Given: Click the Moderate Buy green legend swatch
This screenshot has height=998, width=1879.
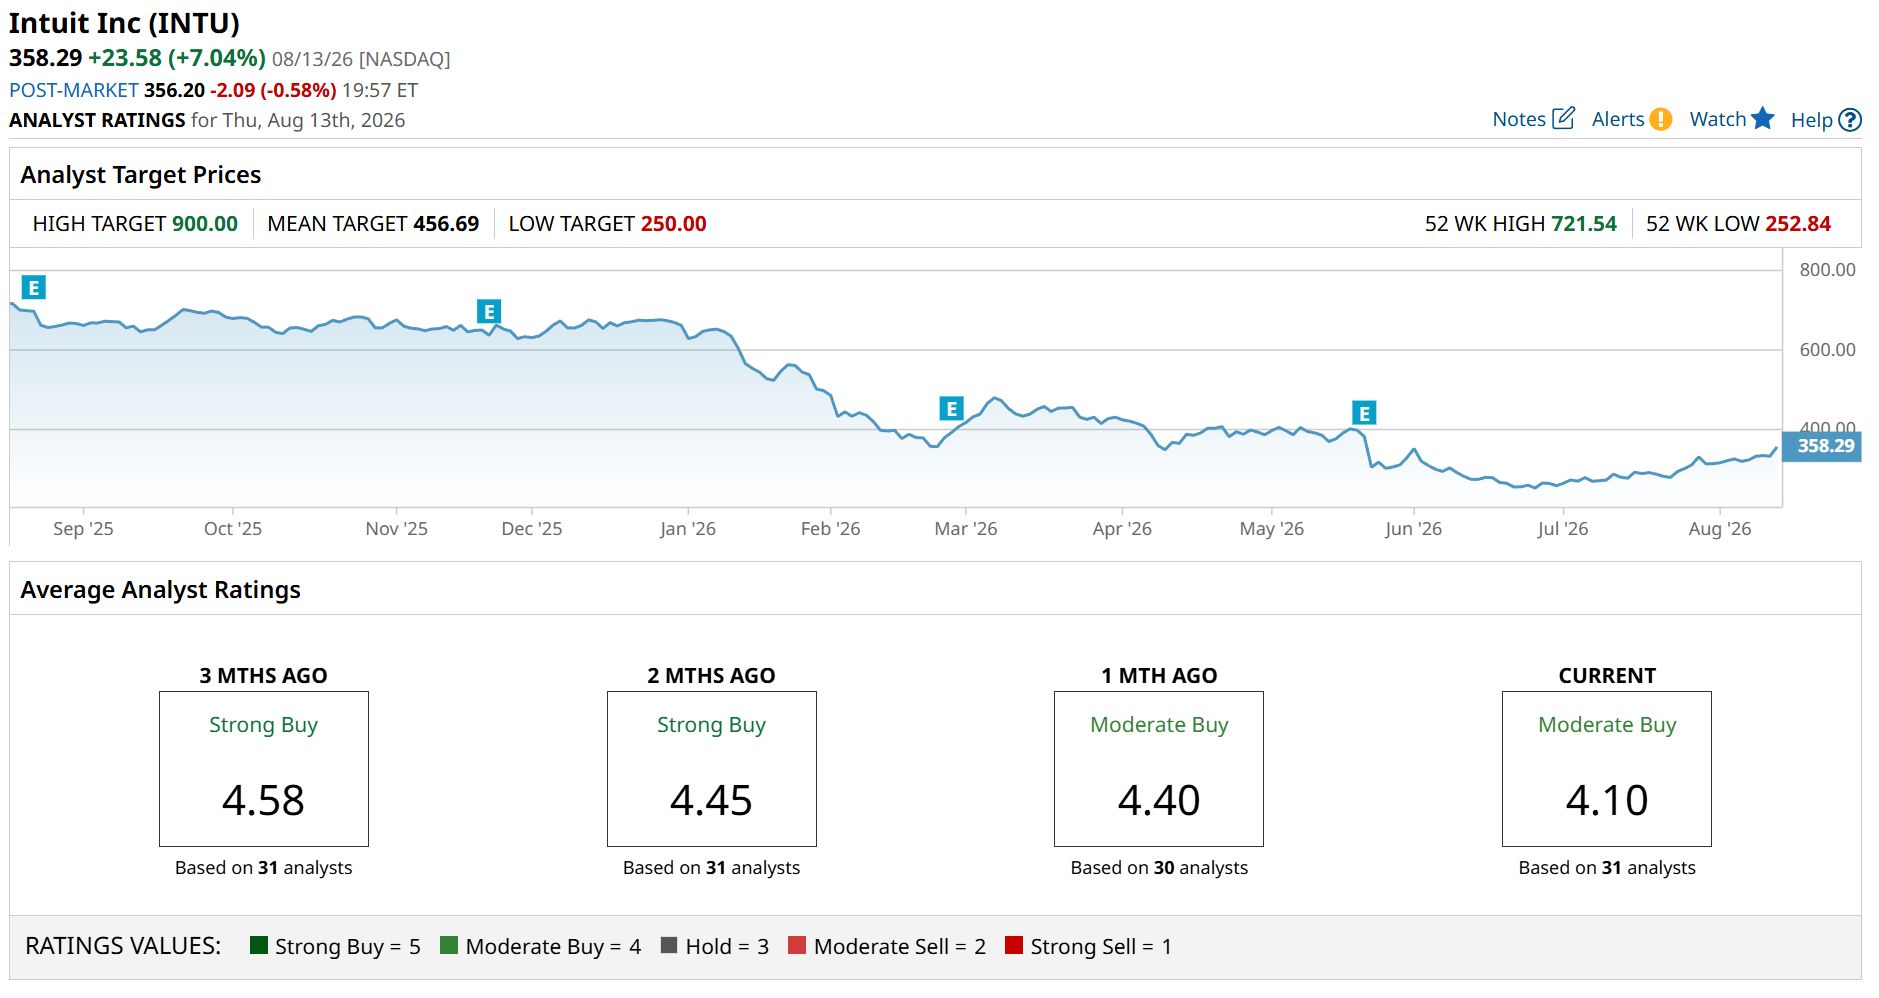Looking at the screenshot, I should coord(449,945).
